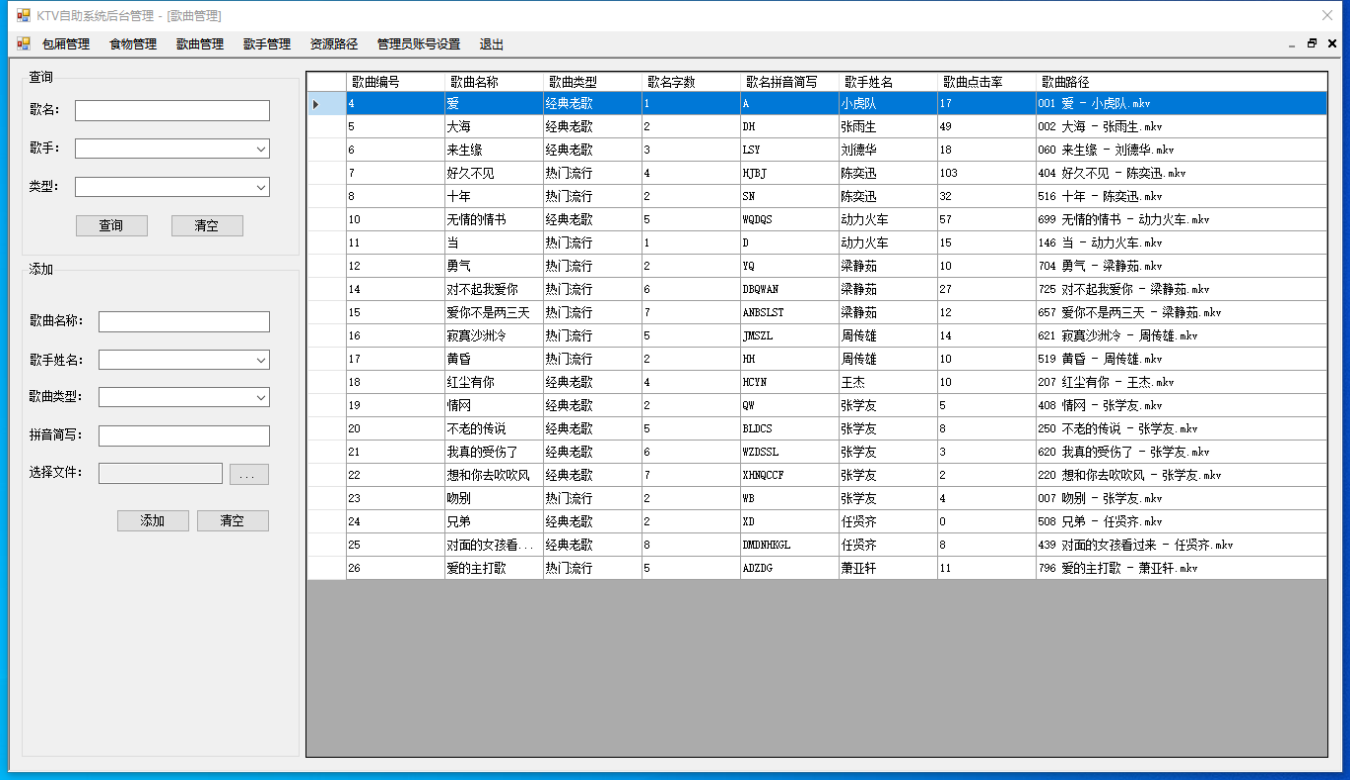The image size is (1350, 780).
Task: Click the 选择文件 path field
Action: 160,474
